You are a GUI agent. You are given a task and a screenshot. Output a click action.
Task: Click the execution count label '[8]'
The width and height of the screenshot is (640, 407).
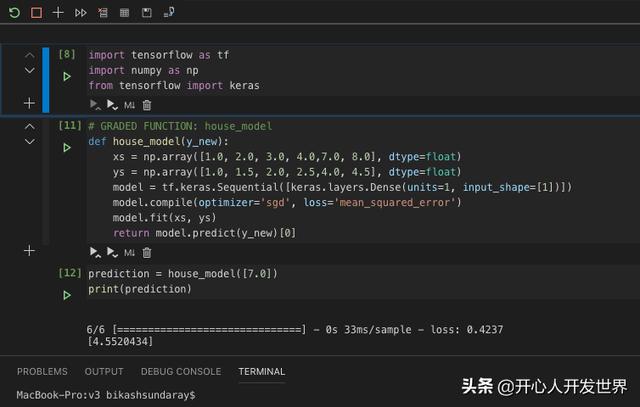pyautogui.click(x=67, y=54)
